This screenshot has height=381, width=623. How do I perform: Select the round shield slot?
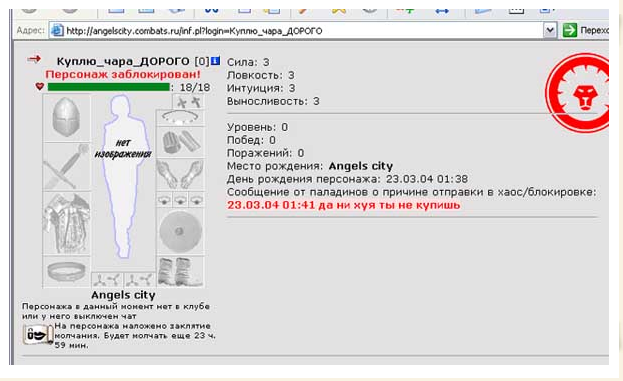(x=180, y=231)
